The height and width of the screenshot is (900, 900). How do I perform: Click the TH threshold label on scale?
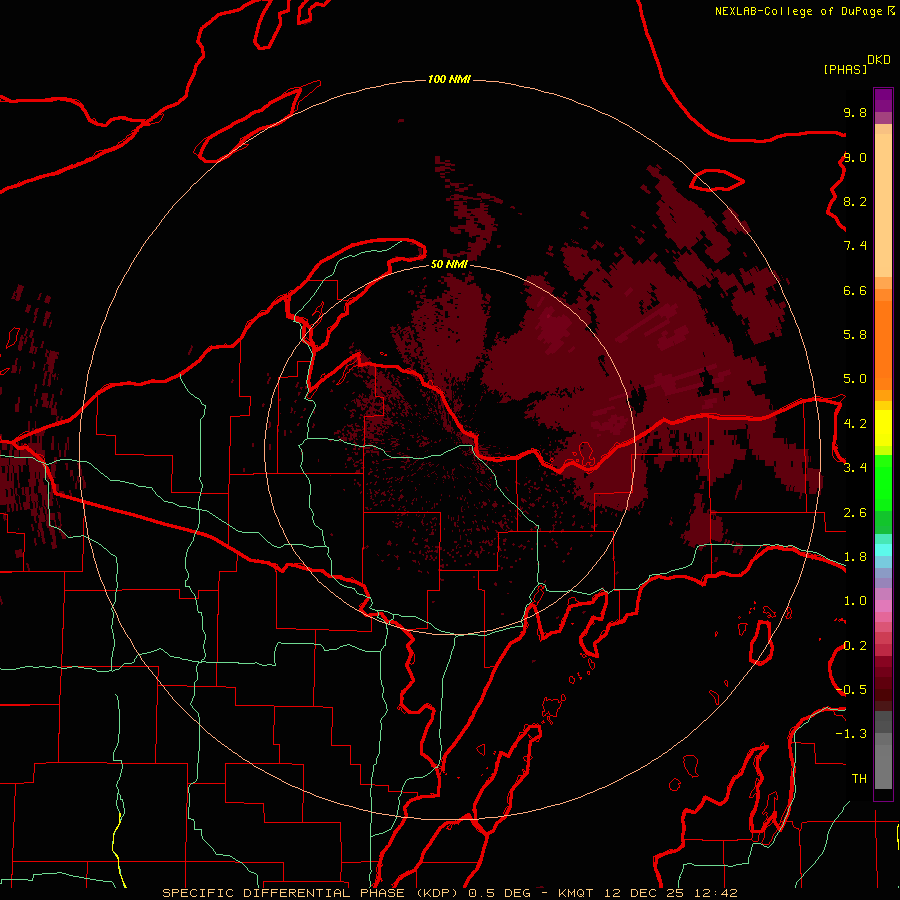click(x=859, y=779)
